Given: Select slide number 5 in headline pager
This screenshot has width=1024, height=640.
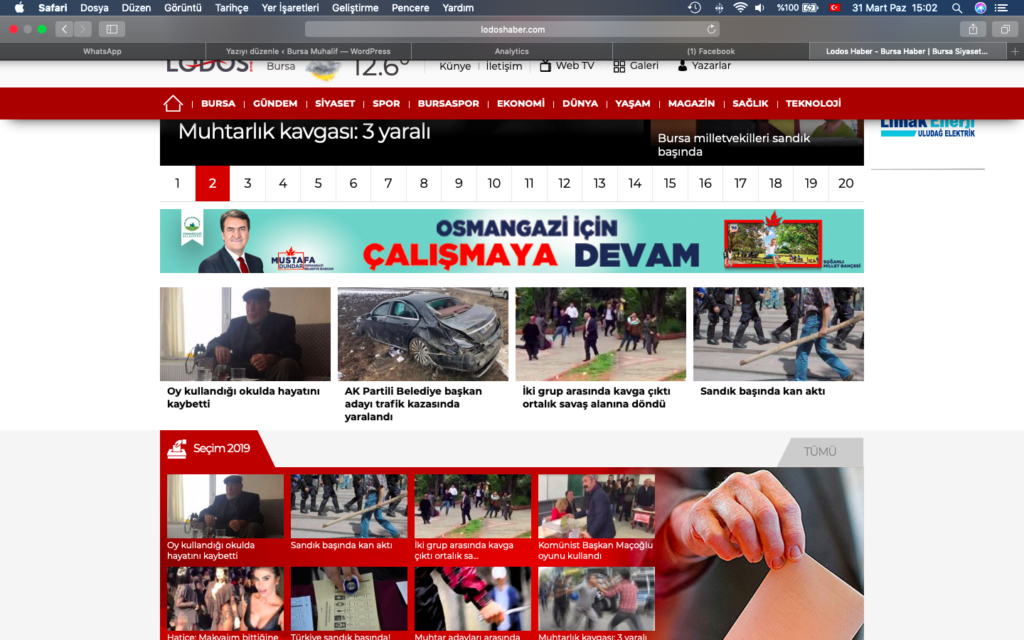Looking at the screenshot, I should [x=318, y=183].
